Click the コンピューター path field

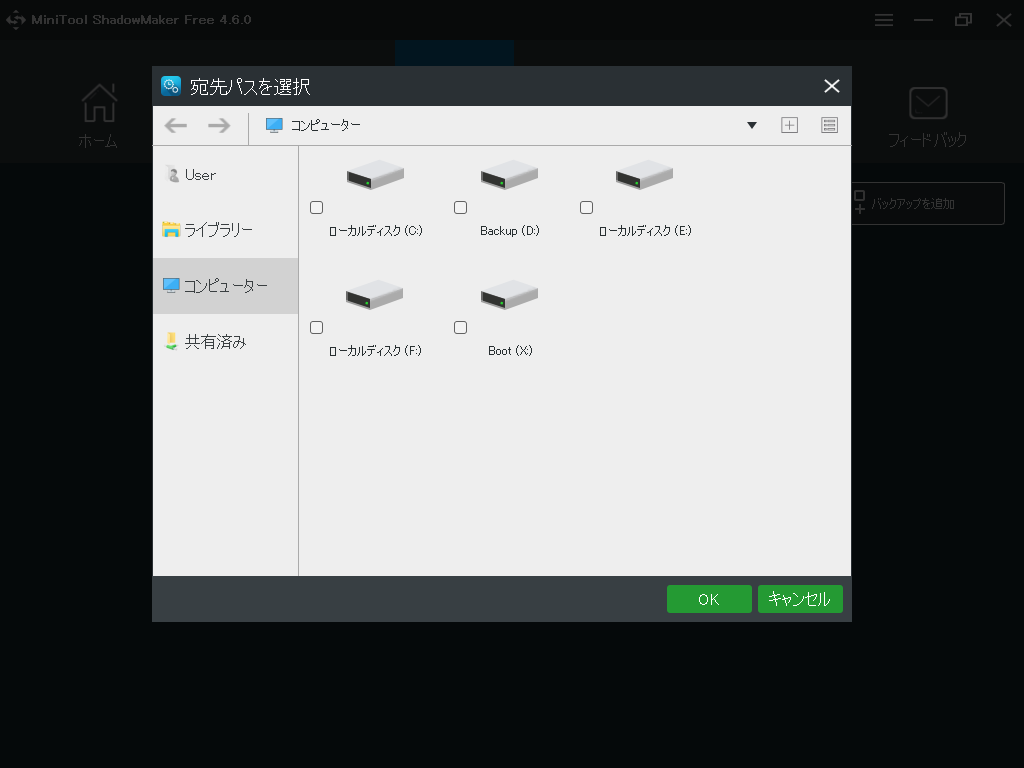[511, 125]
